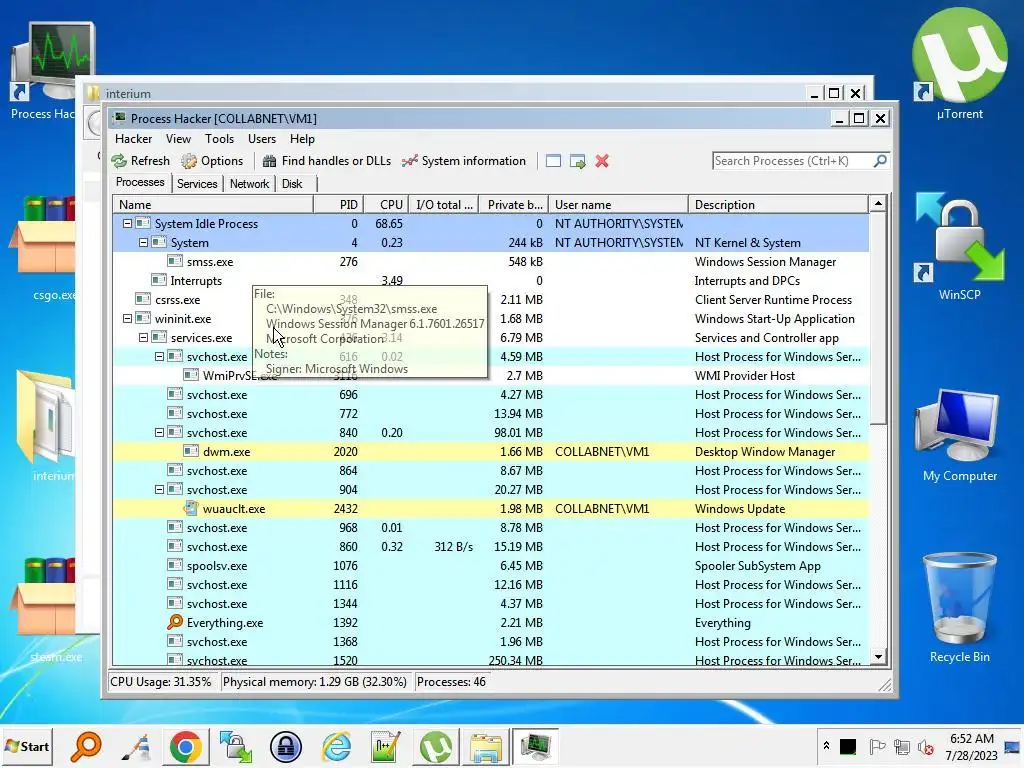The image size is (1024, 768).
Task: Open System information graph window
Action: 464,161
